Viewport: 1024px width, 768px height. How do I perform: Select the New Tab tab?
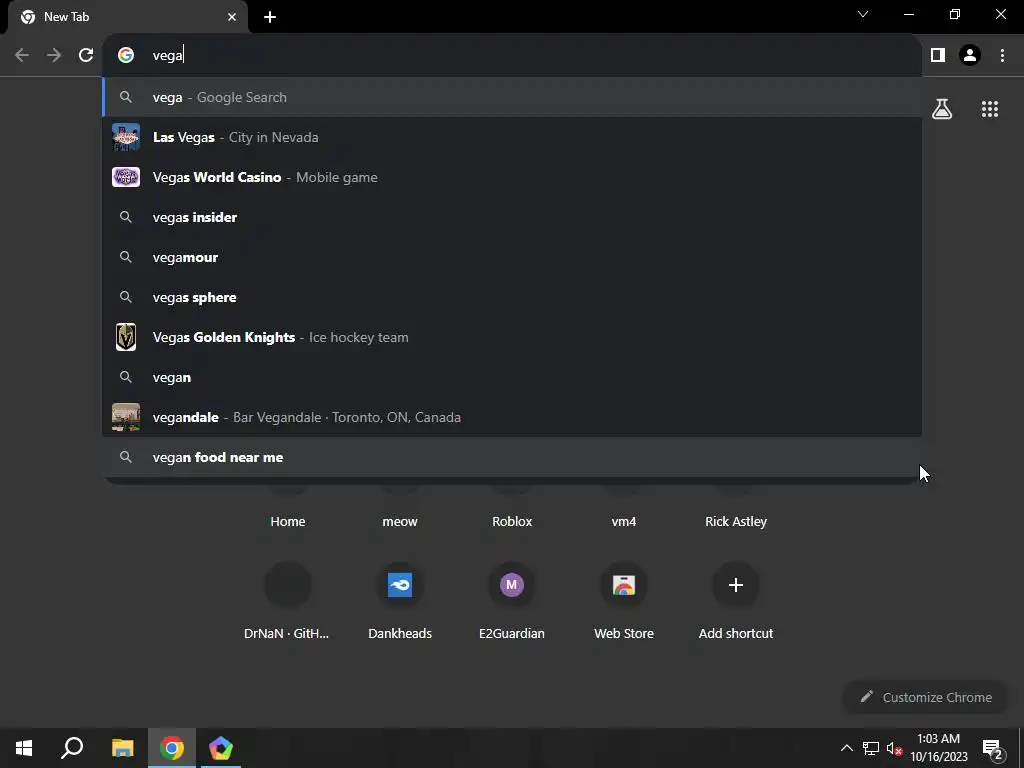coord(128,18)
